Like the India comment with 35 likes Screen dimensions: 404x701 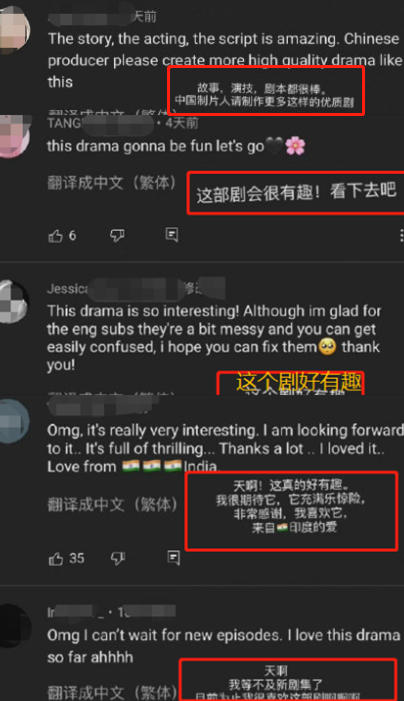(x=55, y=559)
